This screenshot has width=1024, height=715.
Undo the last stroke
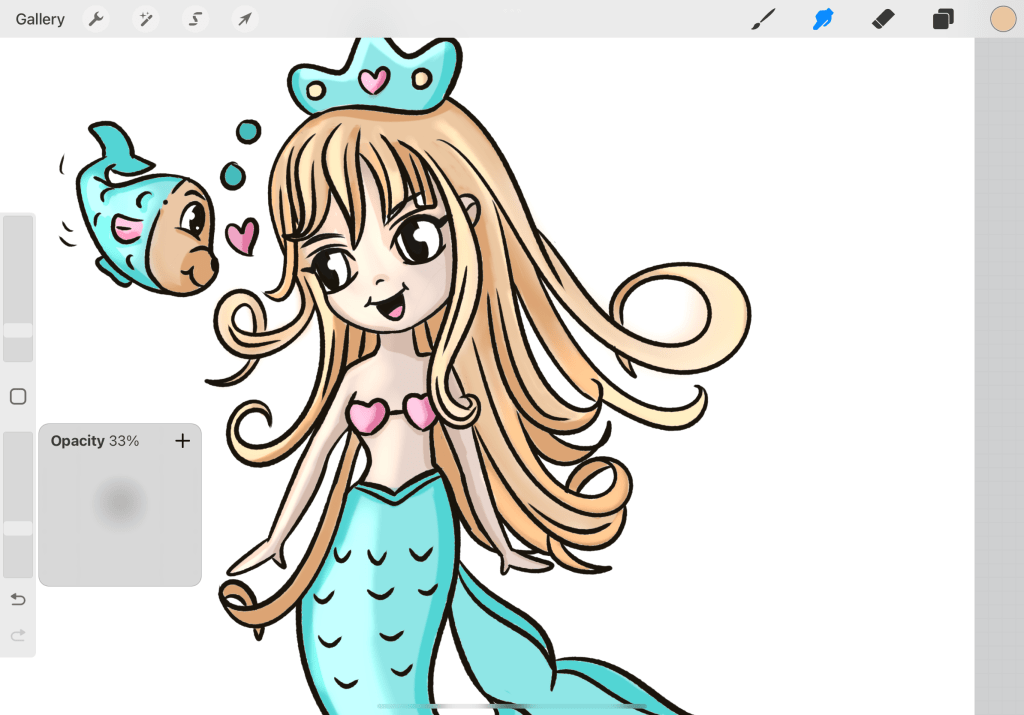[x=18, y=599]
